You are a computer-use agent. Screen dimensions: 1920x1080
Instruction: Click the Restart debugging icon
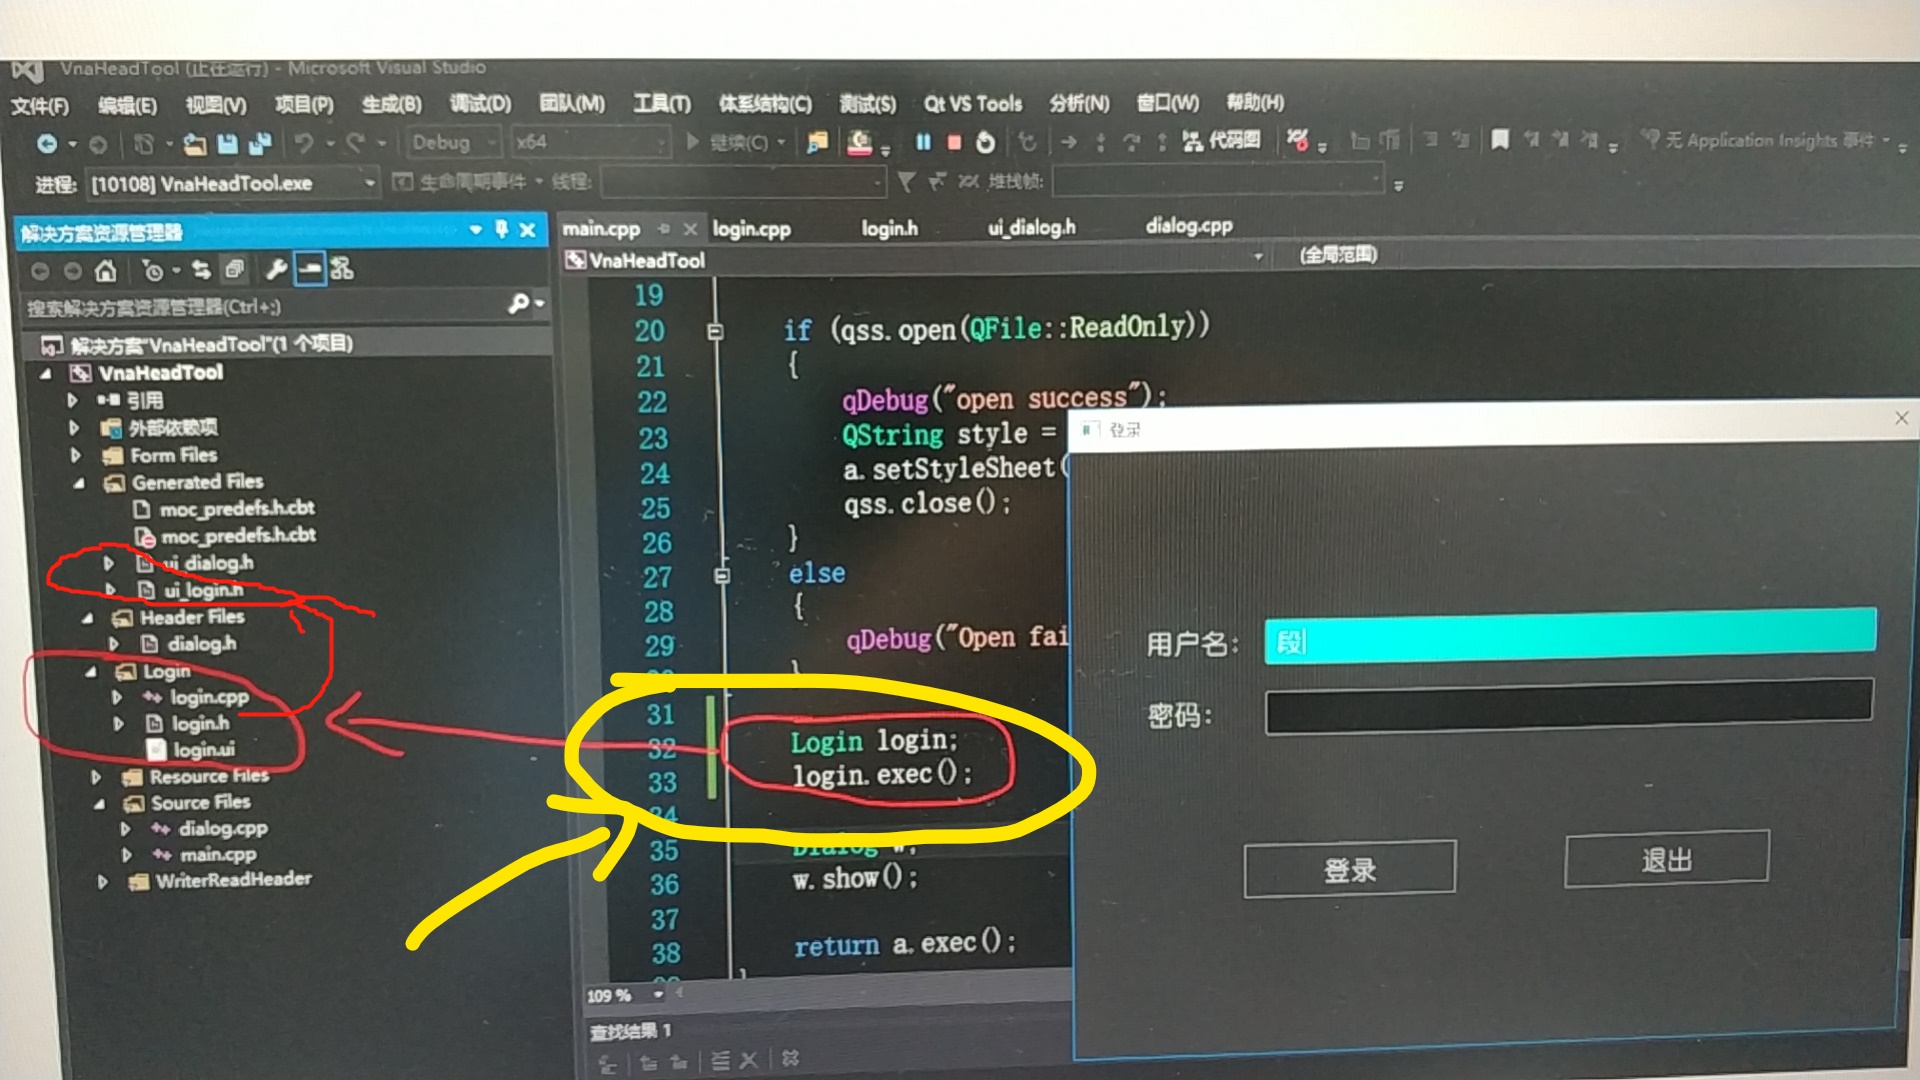coord(985,143)
